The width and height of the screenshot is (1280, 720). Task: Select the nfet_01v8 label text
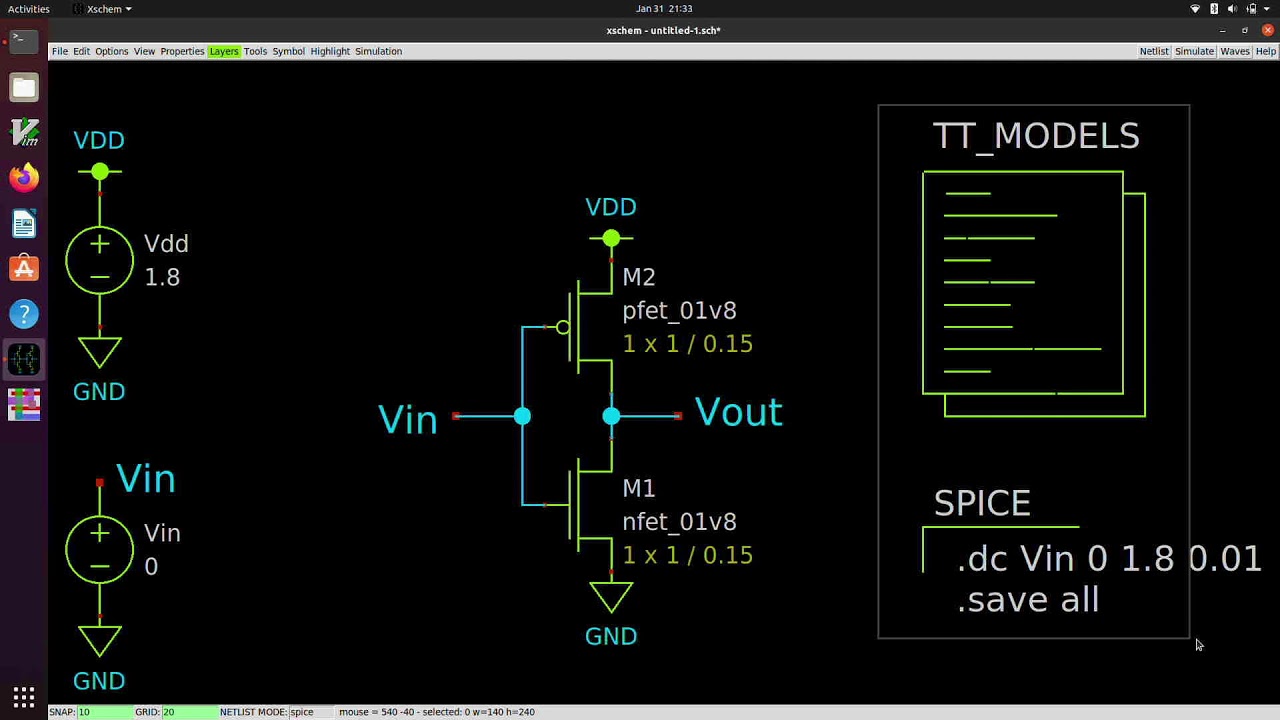(679, 522)
